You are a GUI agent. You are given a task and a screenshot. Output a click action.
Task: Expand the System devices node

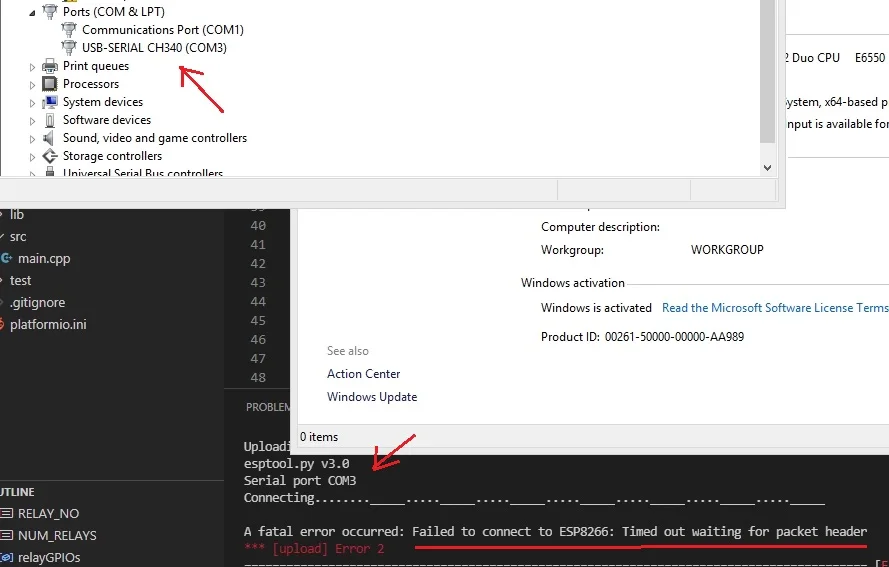coord(32,103)
